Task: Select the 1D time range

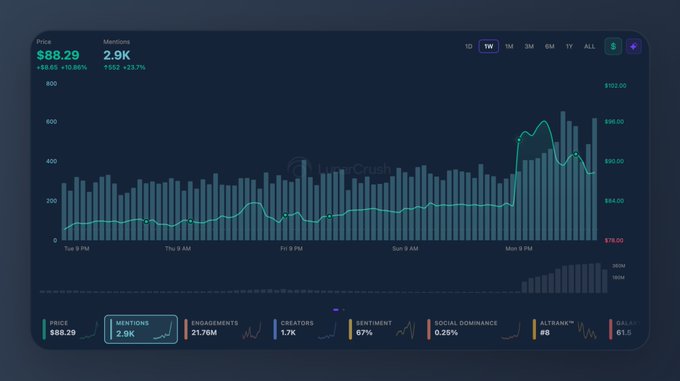Action: tap(468, 46)
